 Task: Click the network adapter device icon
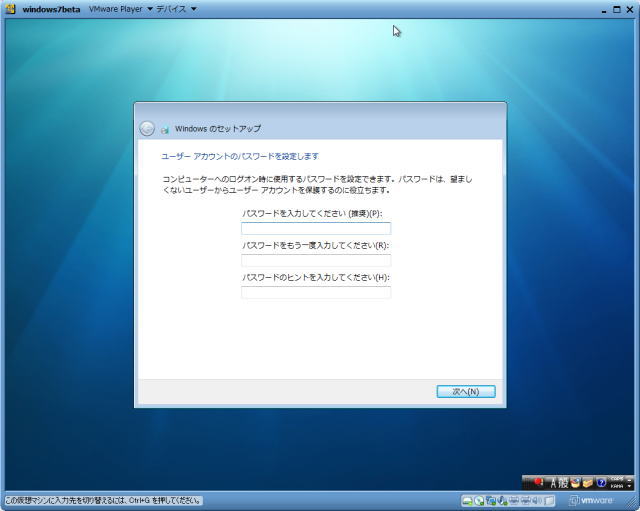(x=491, y=501)
